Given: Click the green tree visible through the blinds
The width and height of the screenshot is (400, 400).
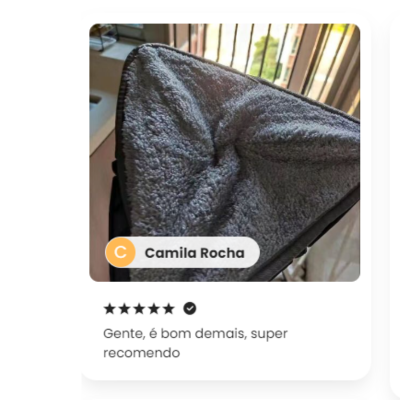Looking at the screenshot, I should (x=267, y=55).
